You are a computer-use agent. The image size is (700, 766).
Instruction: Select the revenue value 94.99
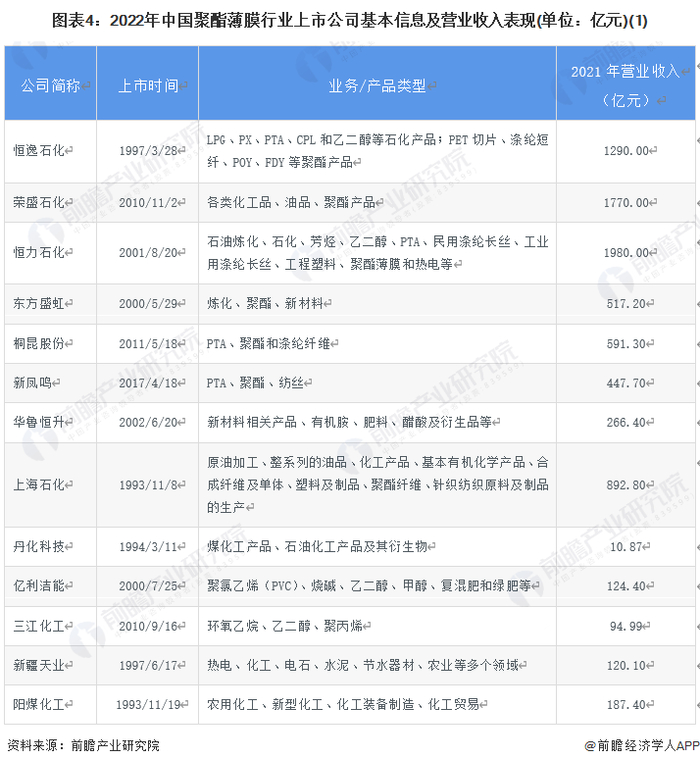626,626
